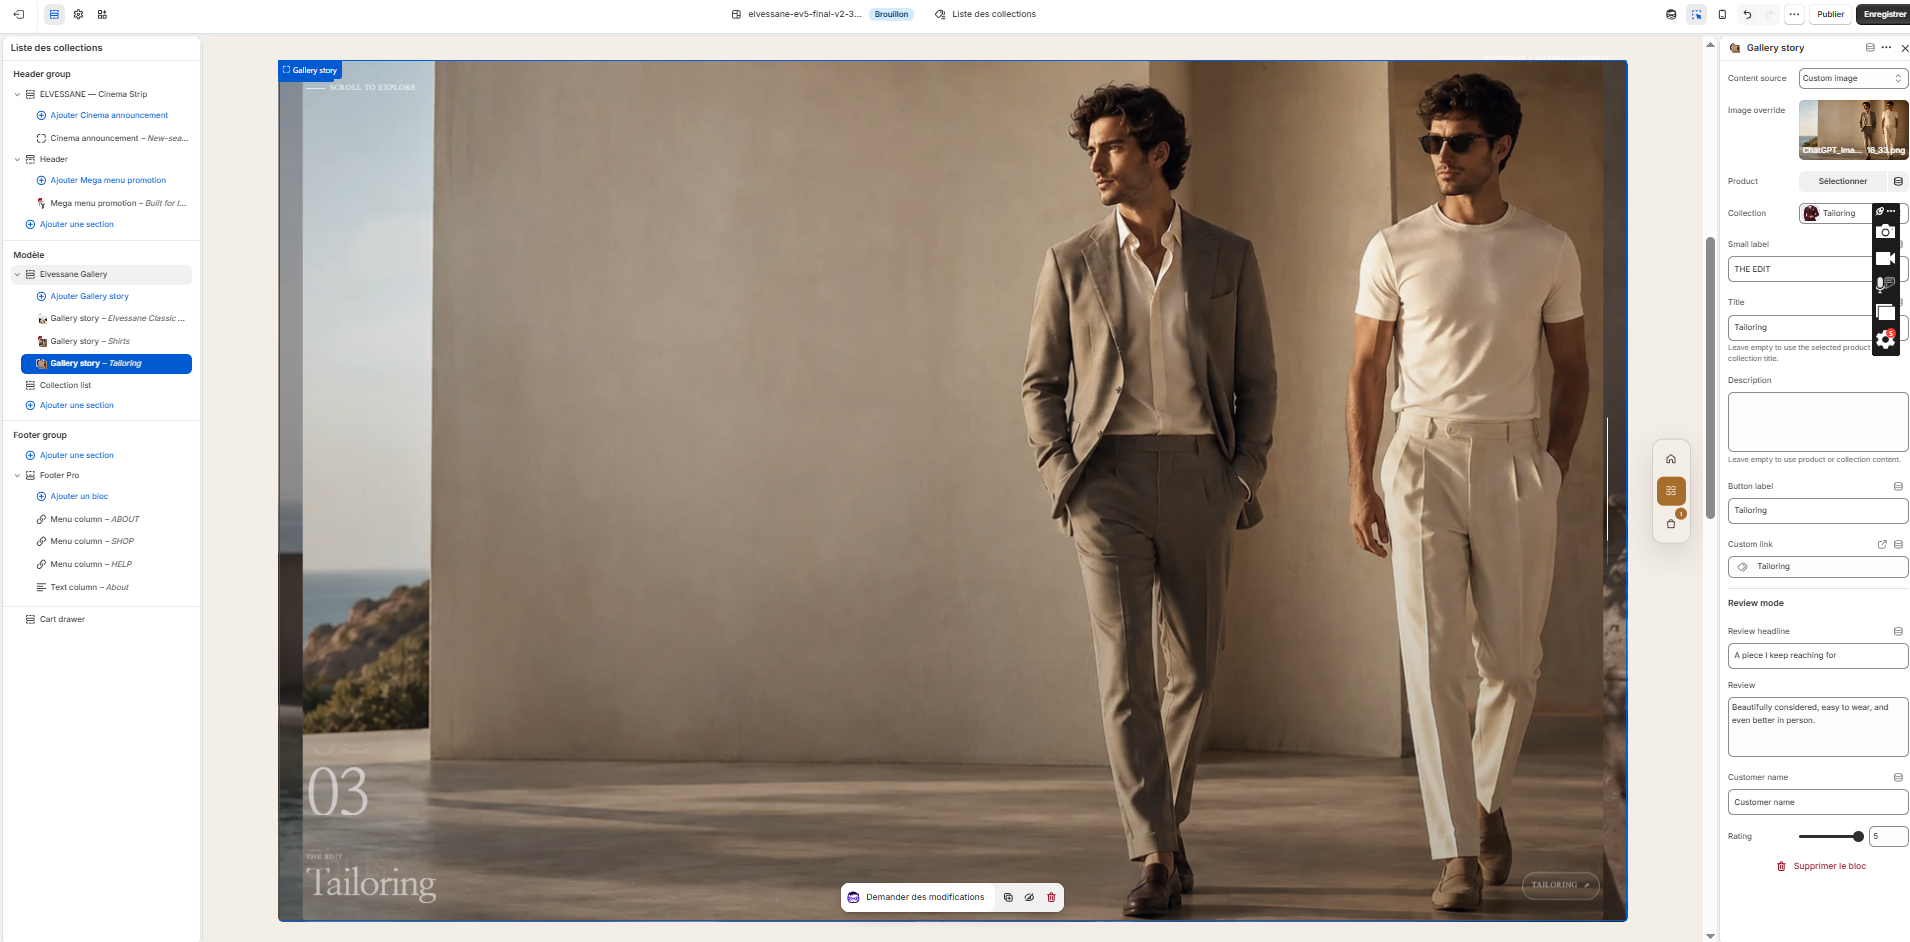
Task: Connect dynamic source for Product
Action: [x=1898, y=181]
